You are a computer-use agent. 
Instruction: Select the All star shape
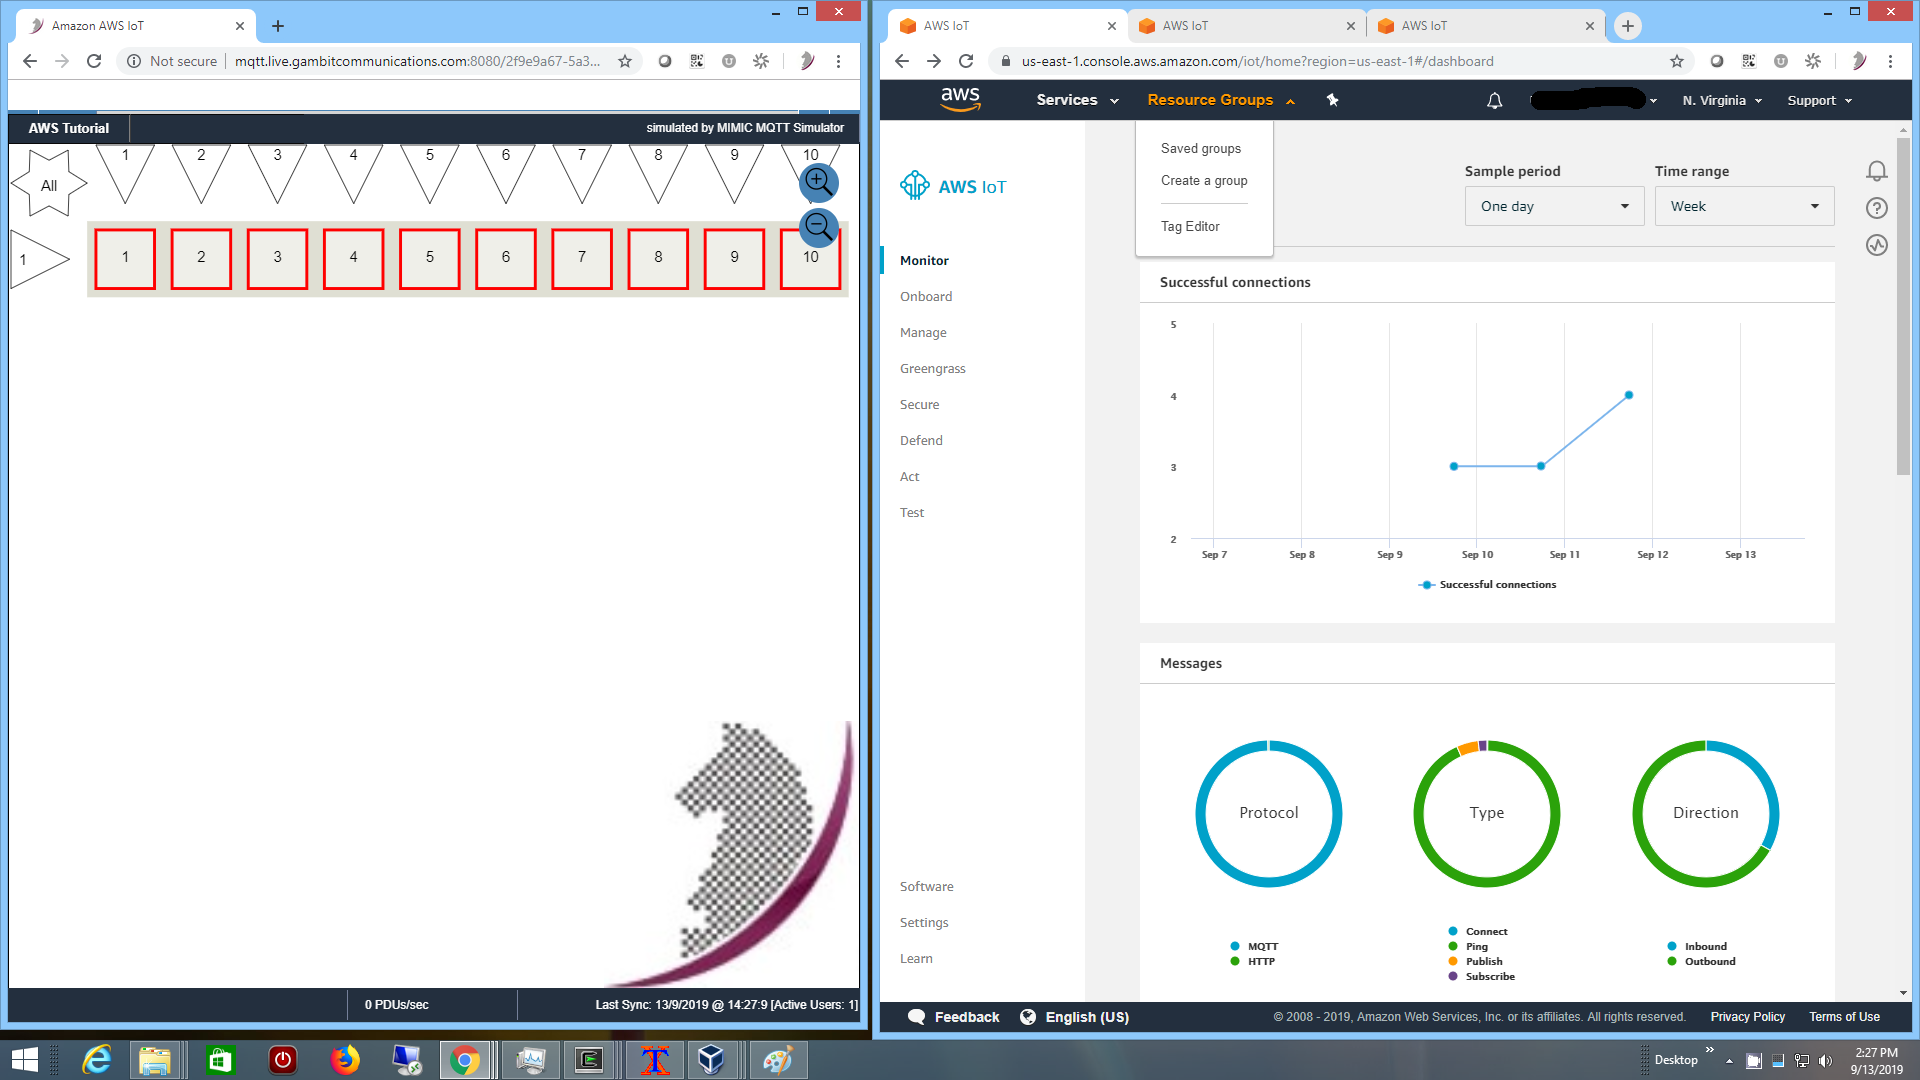[49, 184]
